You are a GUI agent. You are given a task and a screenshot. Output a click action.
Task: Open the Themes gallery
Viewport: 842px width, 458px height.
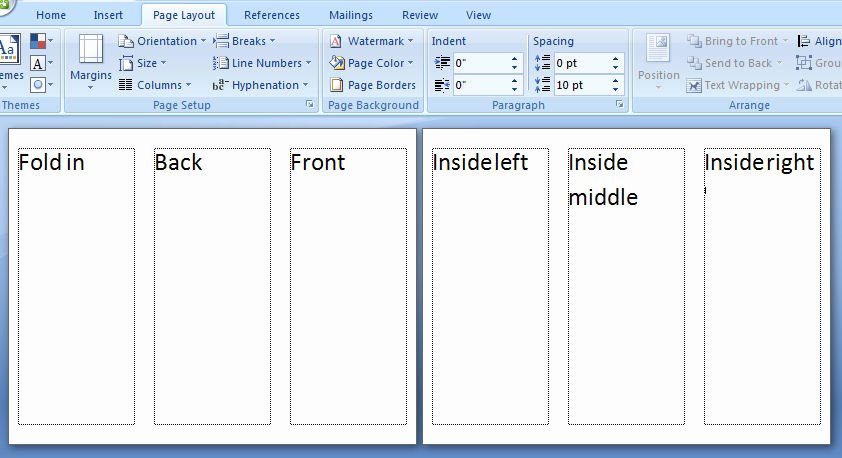point(11,62)
